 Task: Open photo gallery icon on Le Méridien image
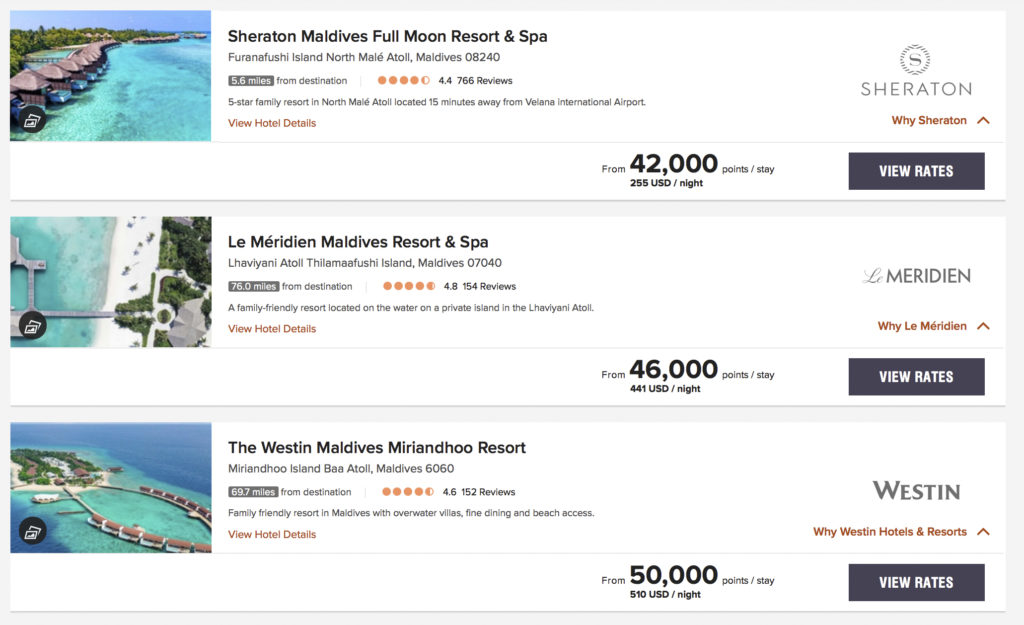point(32,326)
